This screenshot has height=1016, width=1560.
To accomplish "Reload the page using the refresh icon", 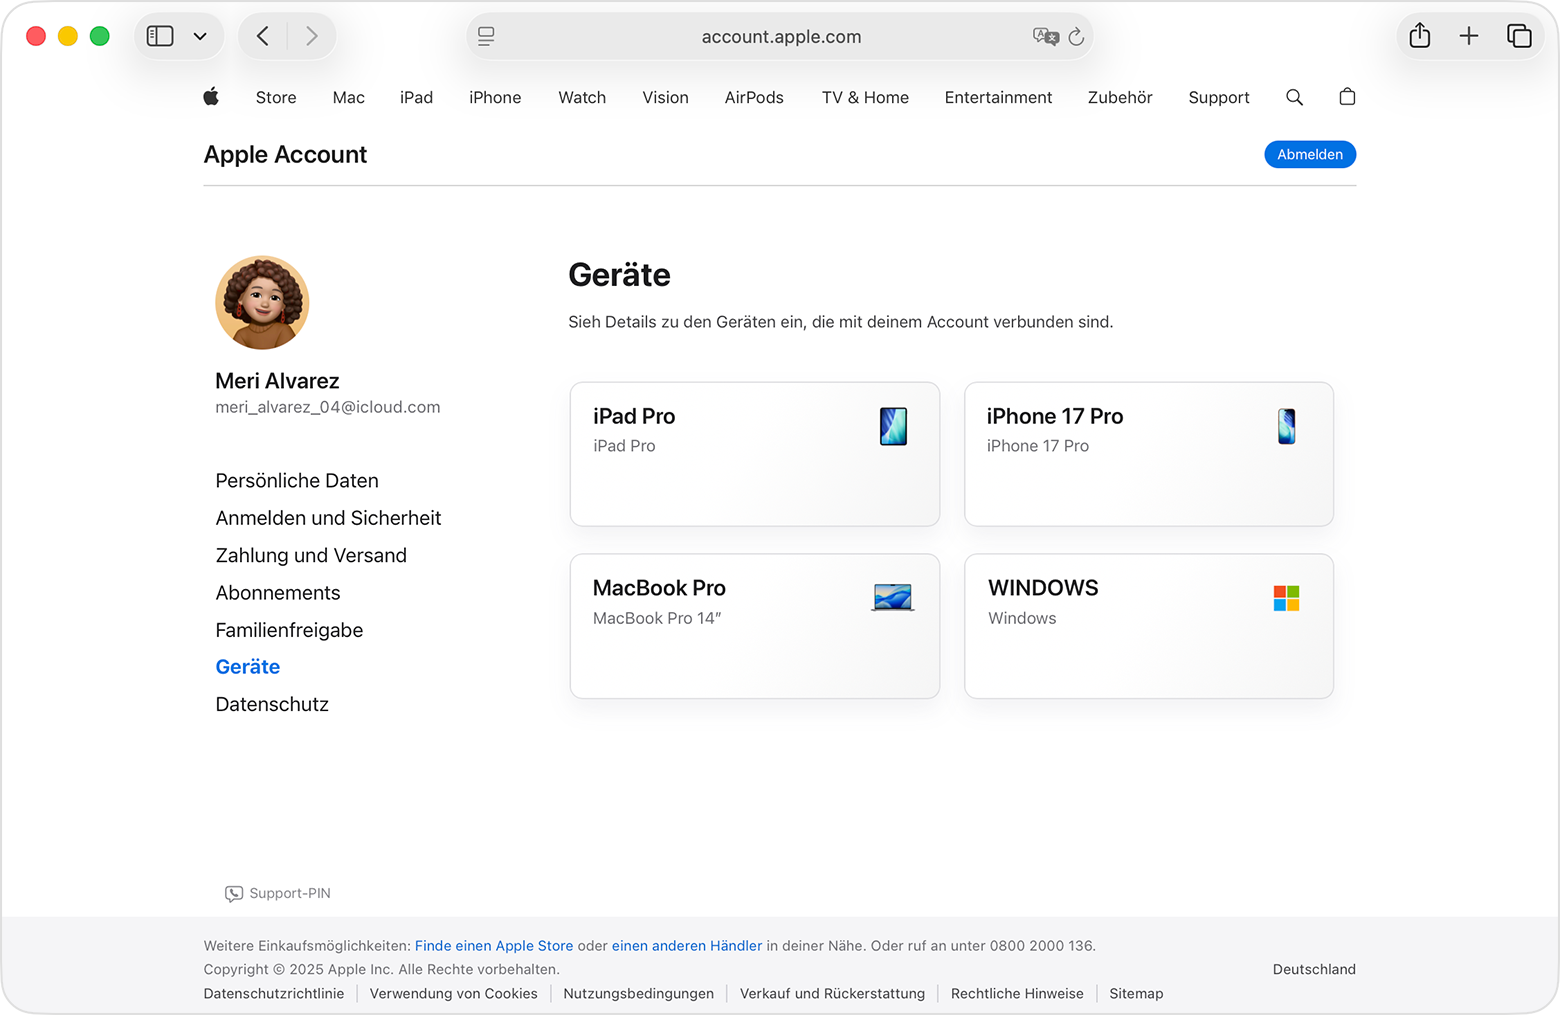I will 1076,36.
